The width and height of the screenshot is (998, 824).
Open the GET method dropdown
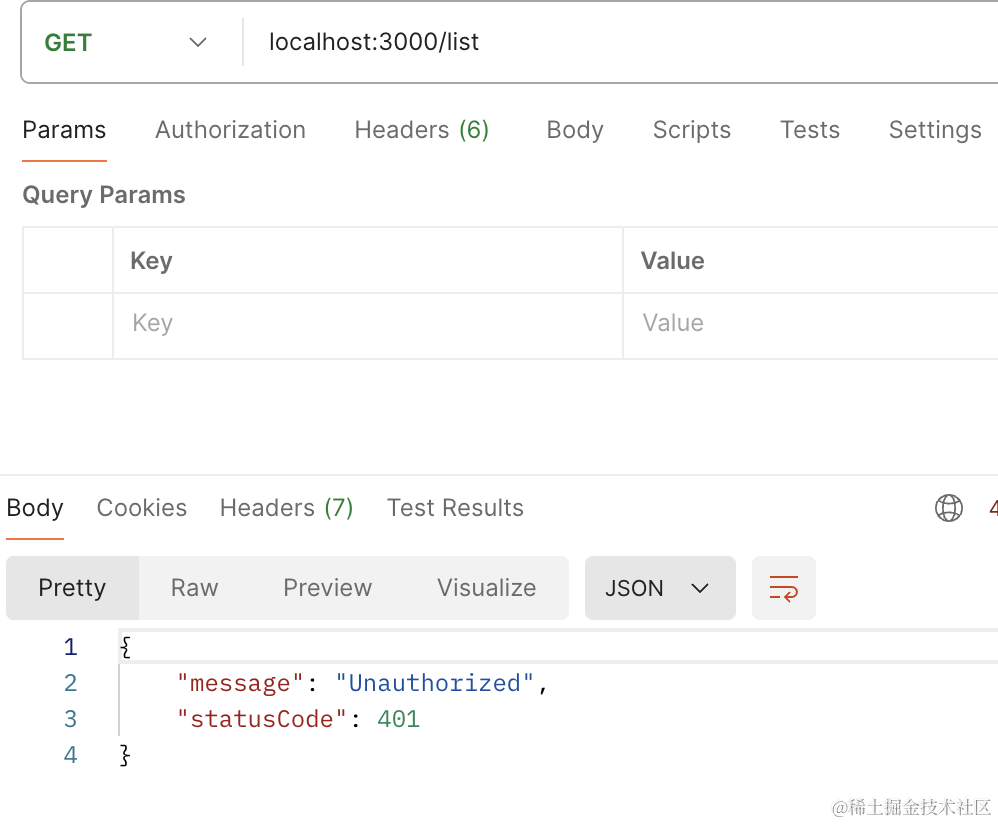tap(126, 42)
